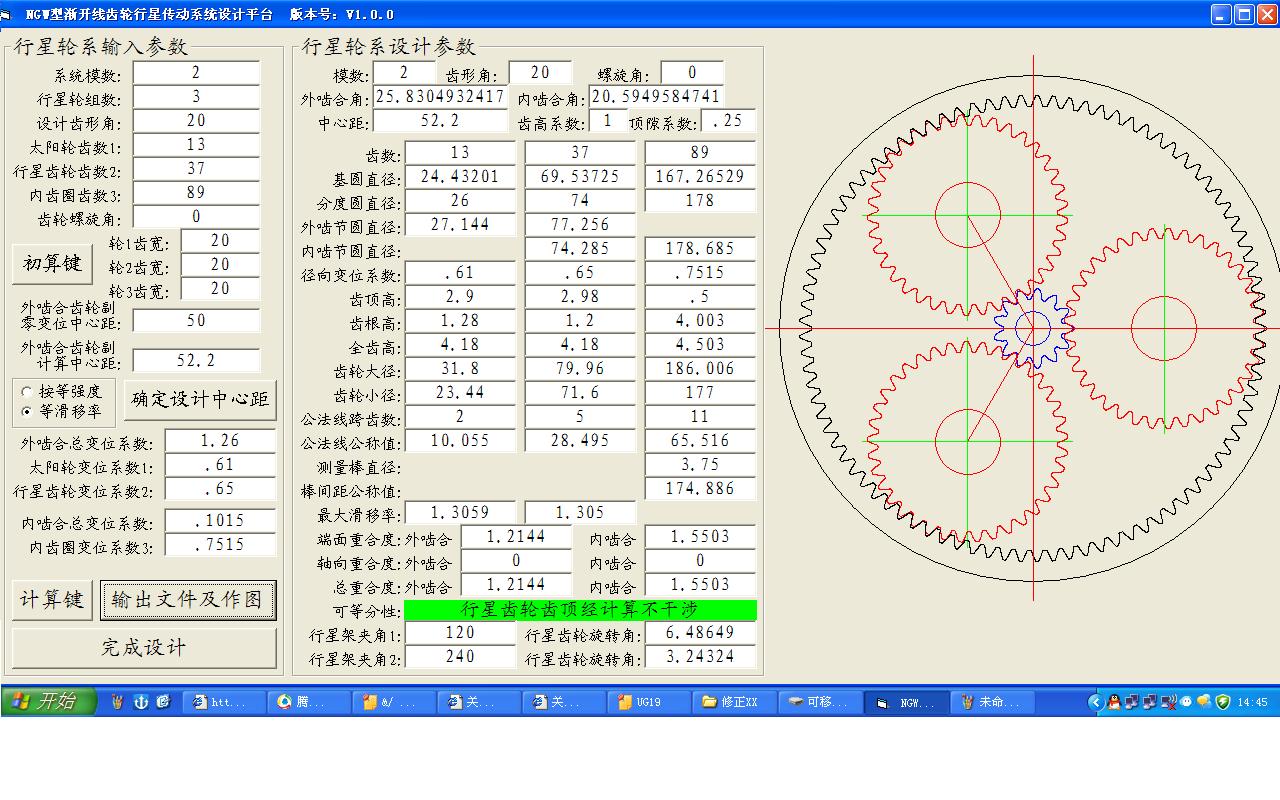Click the 太阳轮齿数1 input field
Screen dimensions: 1280x800
196,145
